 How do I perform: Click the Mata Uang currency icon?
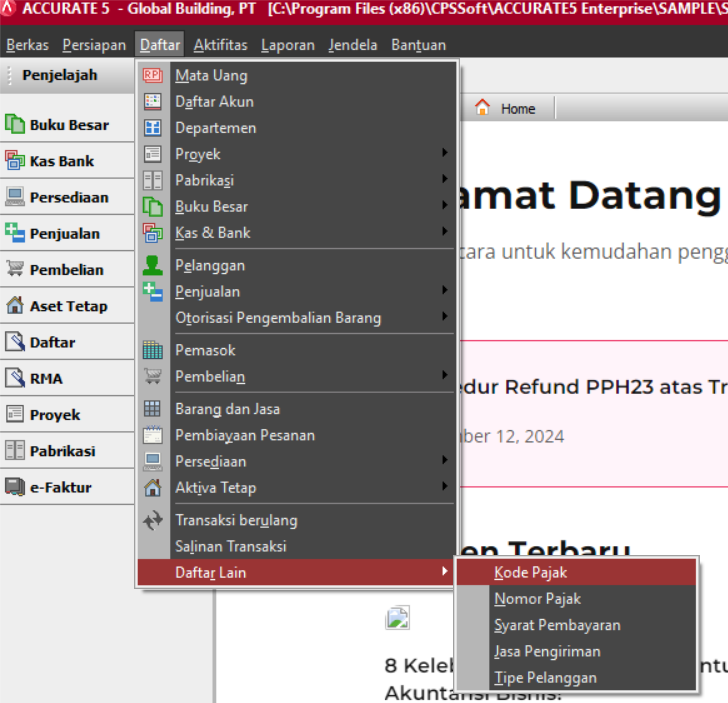pyautogui.click(x=152, y=75)
